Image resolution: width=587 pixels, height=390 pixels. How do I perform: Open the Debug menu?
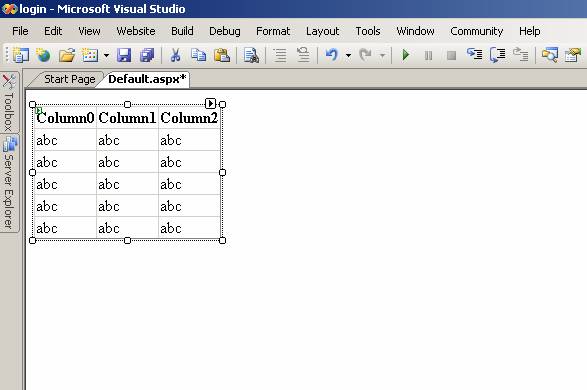click(225, 31)
